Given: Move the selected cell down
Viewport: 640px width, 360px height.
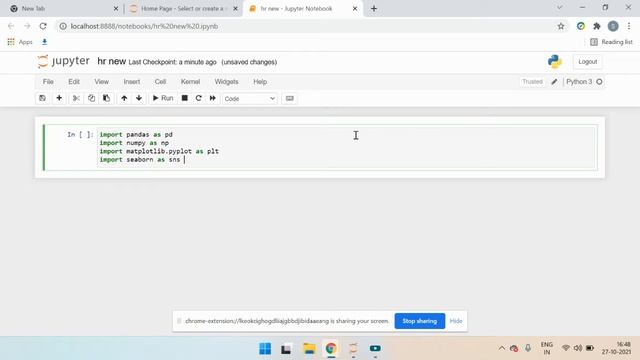Looking at the screenshot, I should [139, 98].
